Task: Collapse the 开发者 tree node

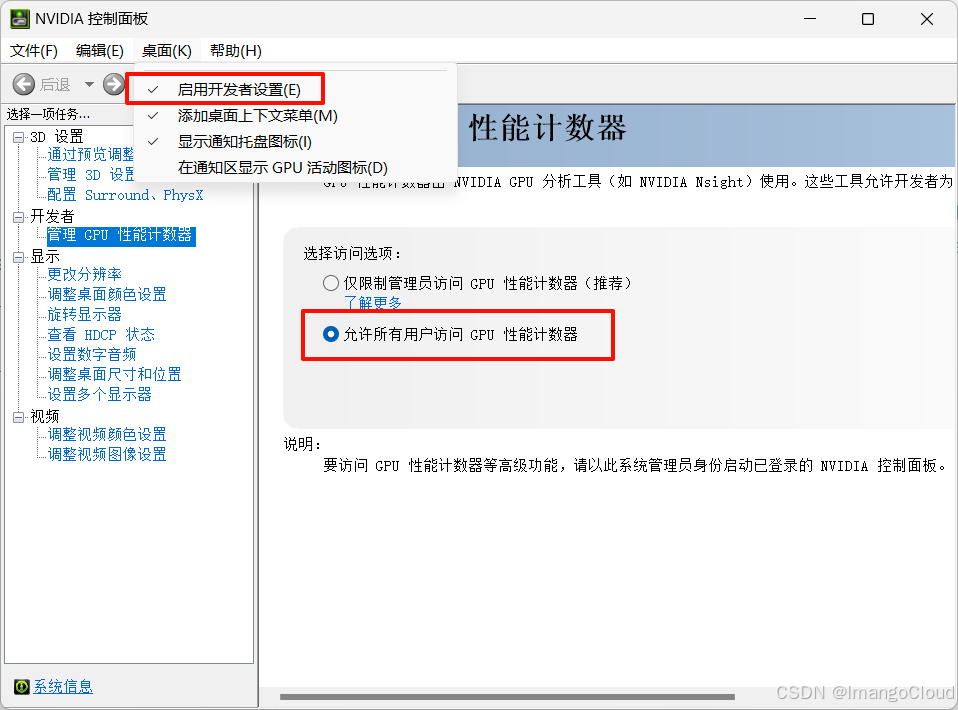Action: tap(19, 217)
